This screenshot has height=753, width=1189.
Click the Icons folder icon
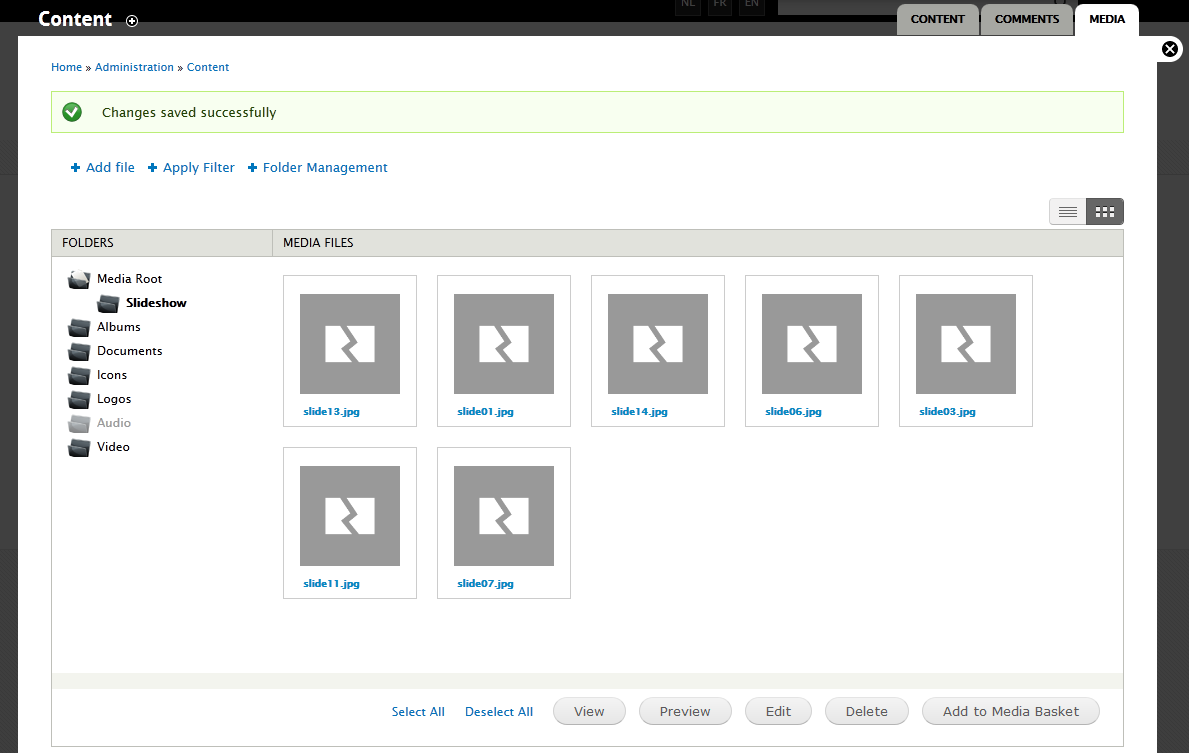(x=79, y=375)
